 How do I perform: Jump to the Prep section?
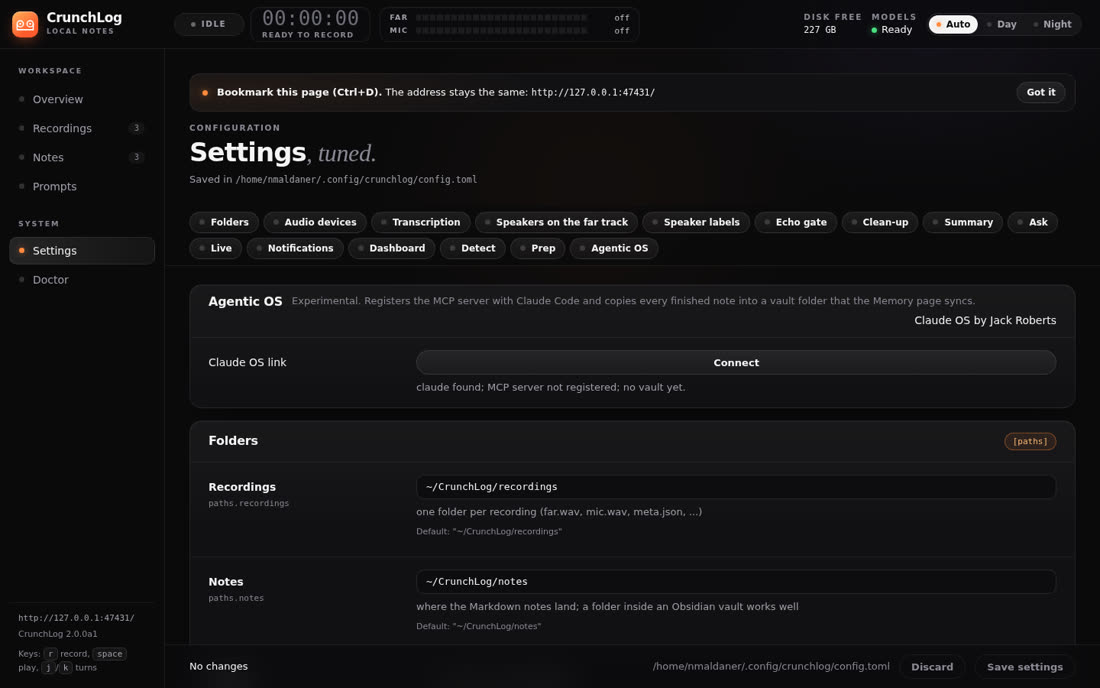tap(537, 248)
